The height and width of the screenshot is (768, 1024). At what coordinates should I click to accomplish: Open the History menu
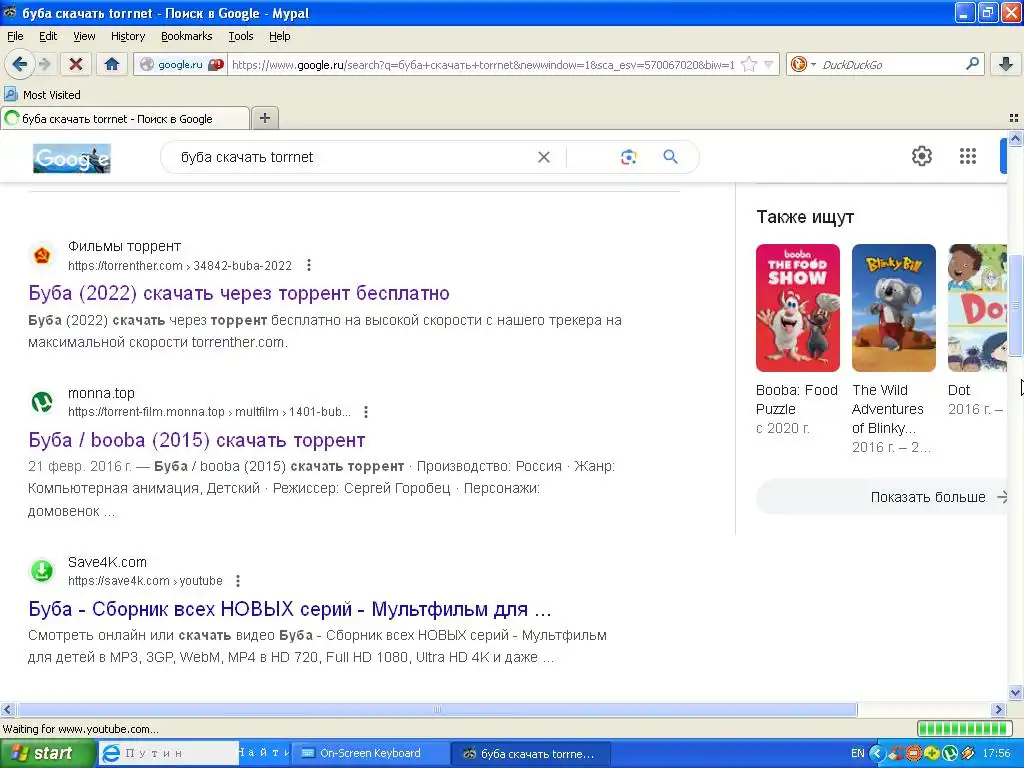[127, 36]
